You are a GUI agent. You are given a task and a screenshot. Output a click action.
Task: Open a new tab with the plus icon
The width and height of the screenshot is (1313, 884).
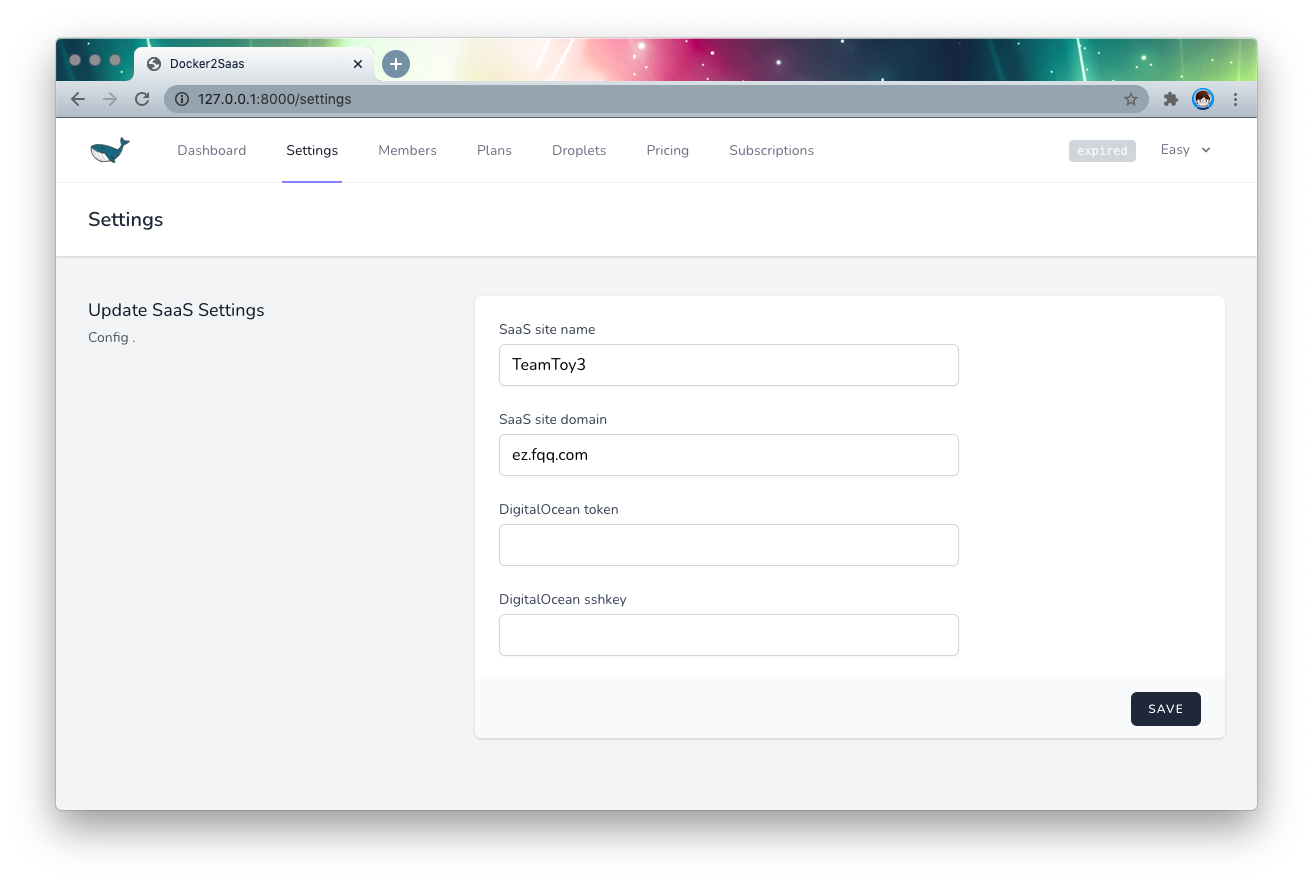coord(396,64)
